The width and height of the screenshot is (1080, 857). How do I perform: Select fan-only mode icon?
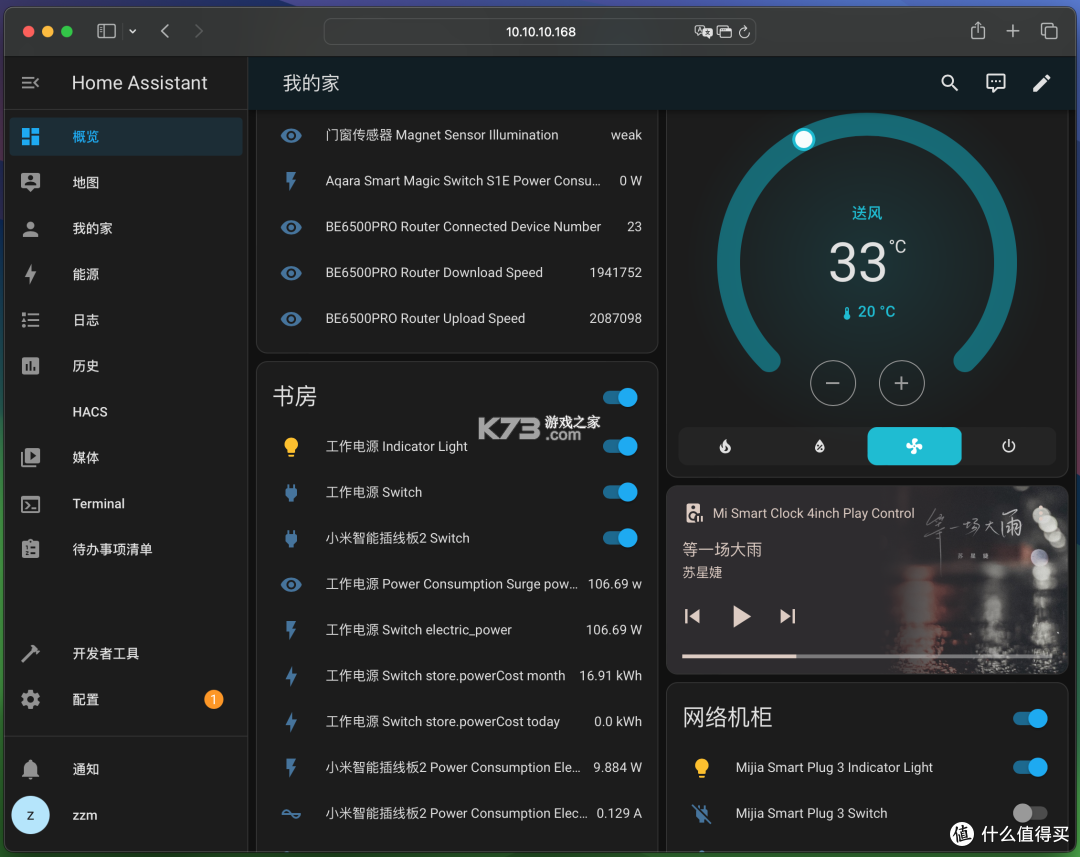coord(914,446)
